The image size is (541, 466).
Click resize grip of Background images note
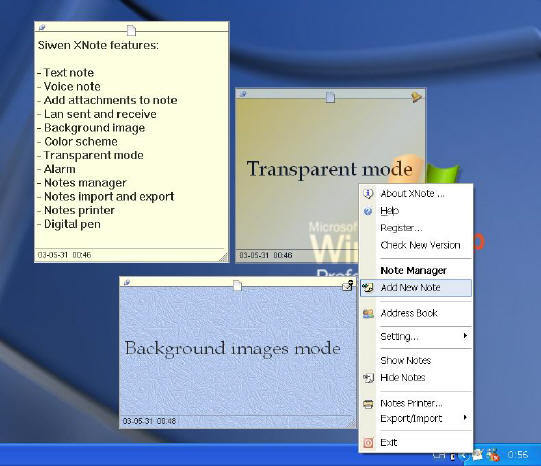352,423
